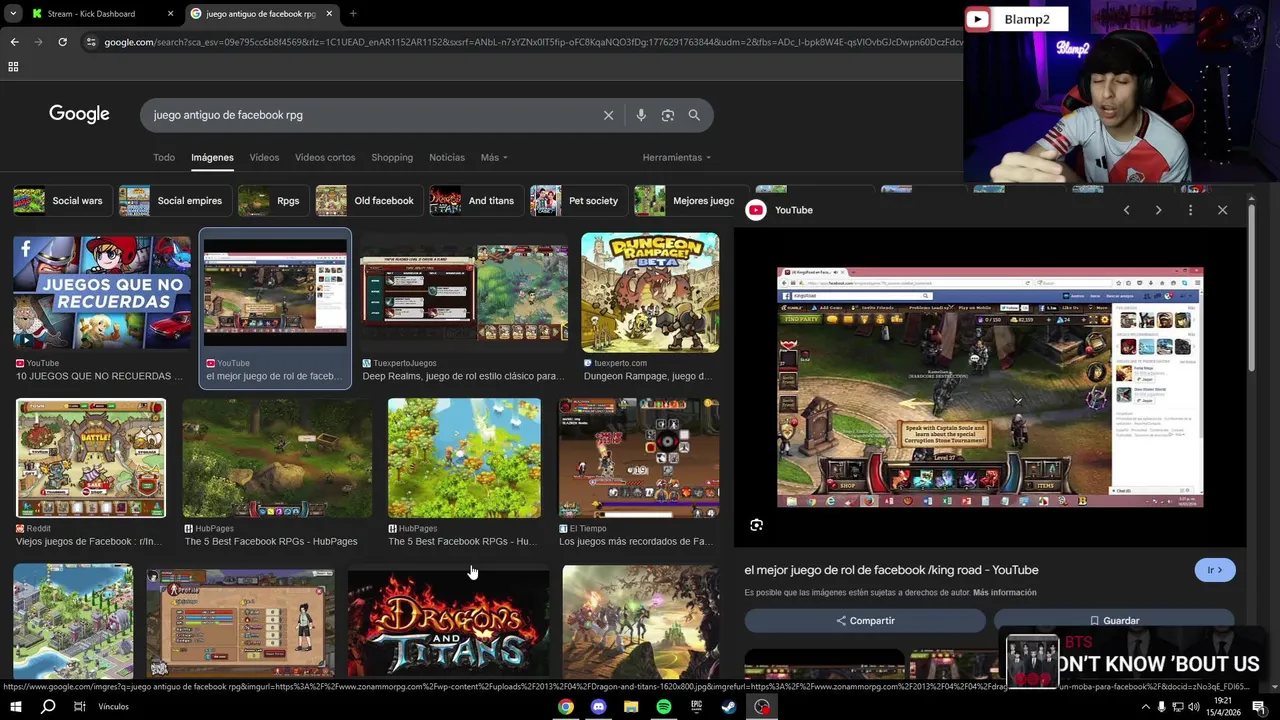This screenshot has height=720, width=1280.
Task: Select the Imágenes search tab
Action: click(212, 157)
